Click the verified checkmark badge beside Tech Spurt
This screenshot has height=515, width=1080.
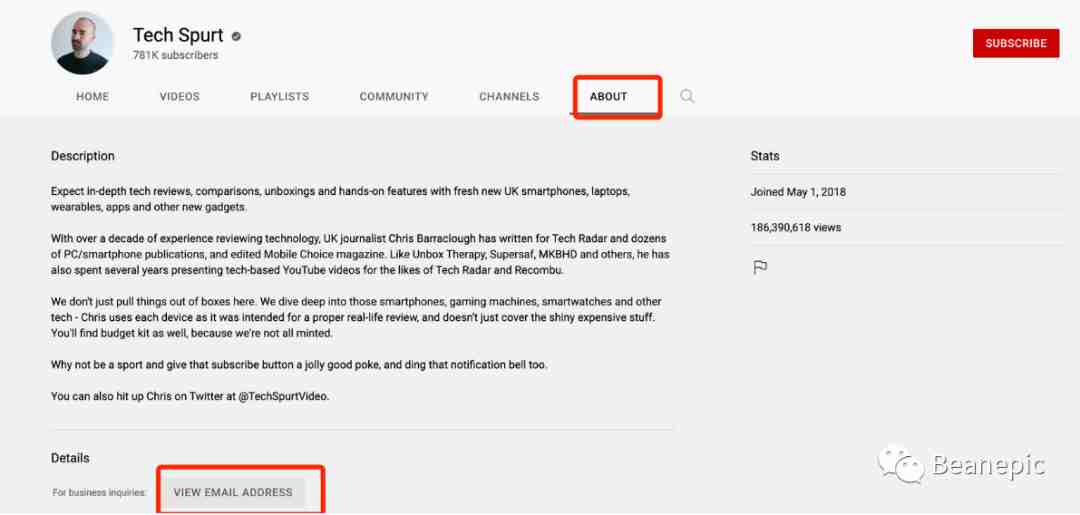click(236, 36)
